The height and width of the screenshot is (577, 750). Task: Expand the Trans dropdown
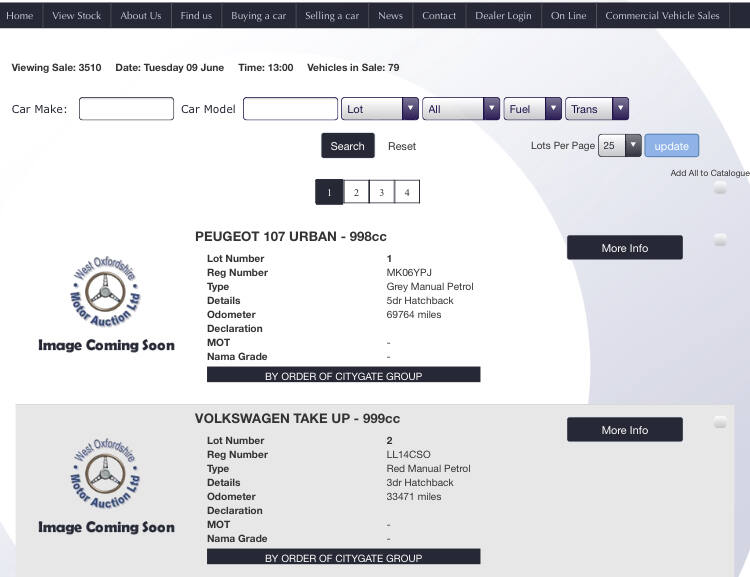pyautogui.click(x=597, y=109)
